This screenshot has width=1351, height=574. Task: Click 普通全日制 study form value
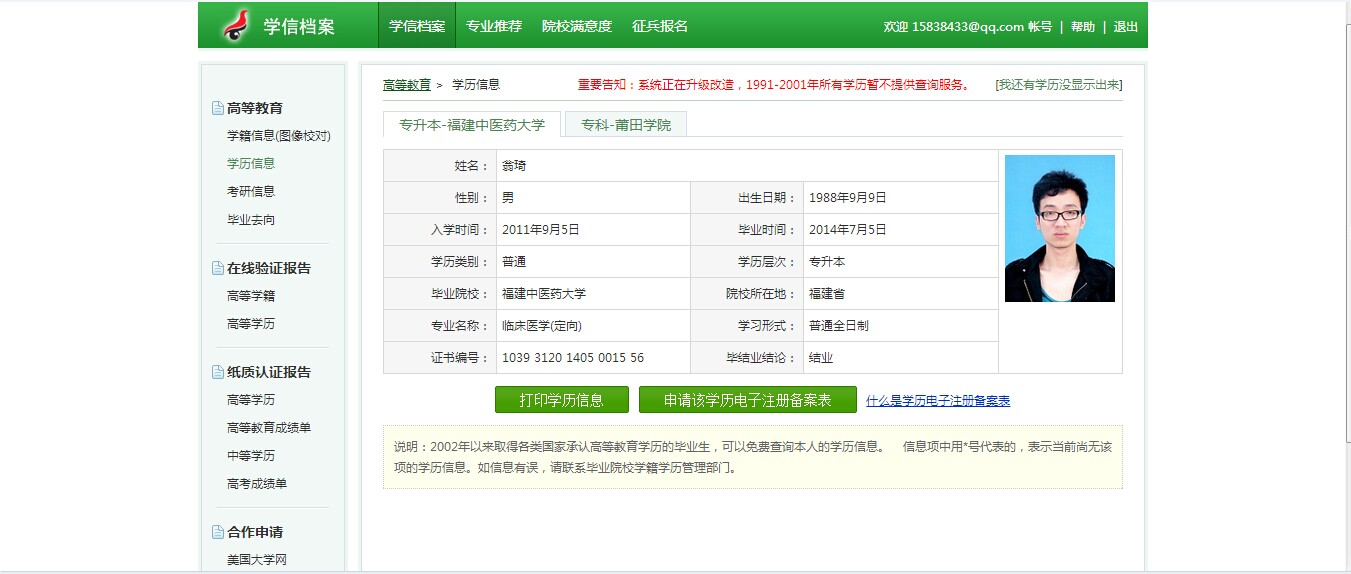click(x=839, y=326)
